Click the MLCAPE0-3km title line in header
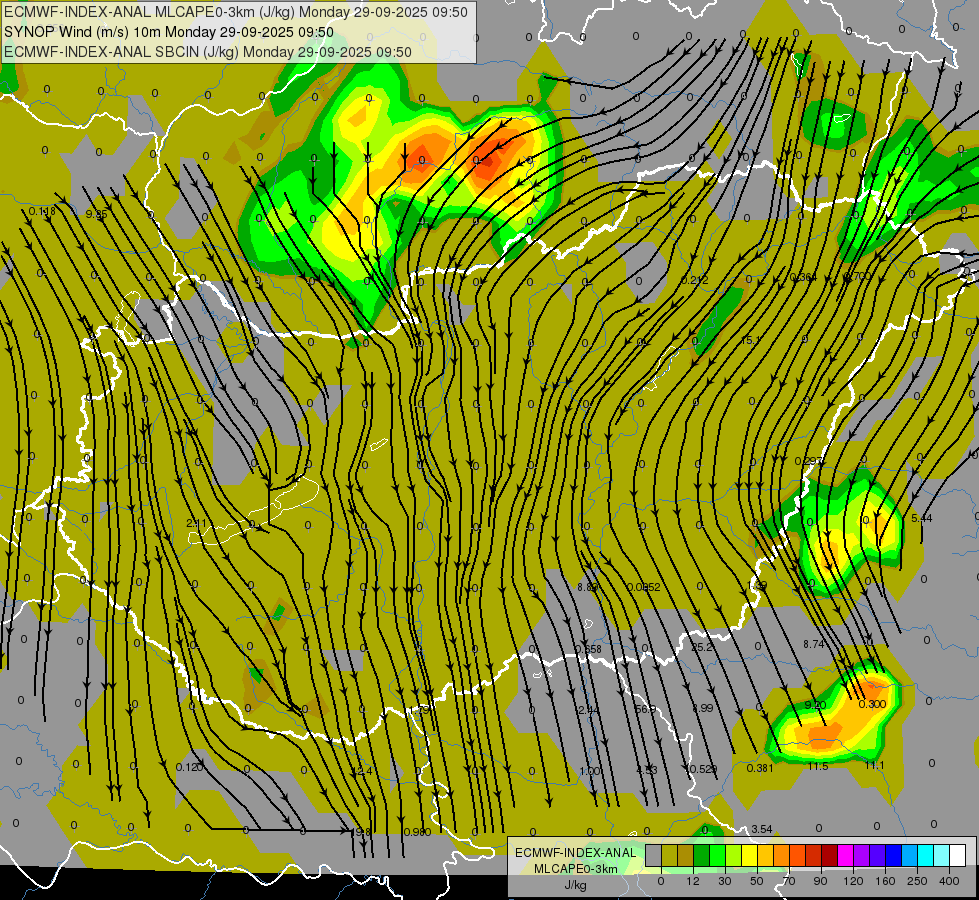Image resolution: width=979 pixels, height=900 pixels. tap(235, 12)
